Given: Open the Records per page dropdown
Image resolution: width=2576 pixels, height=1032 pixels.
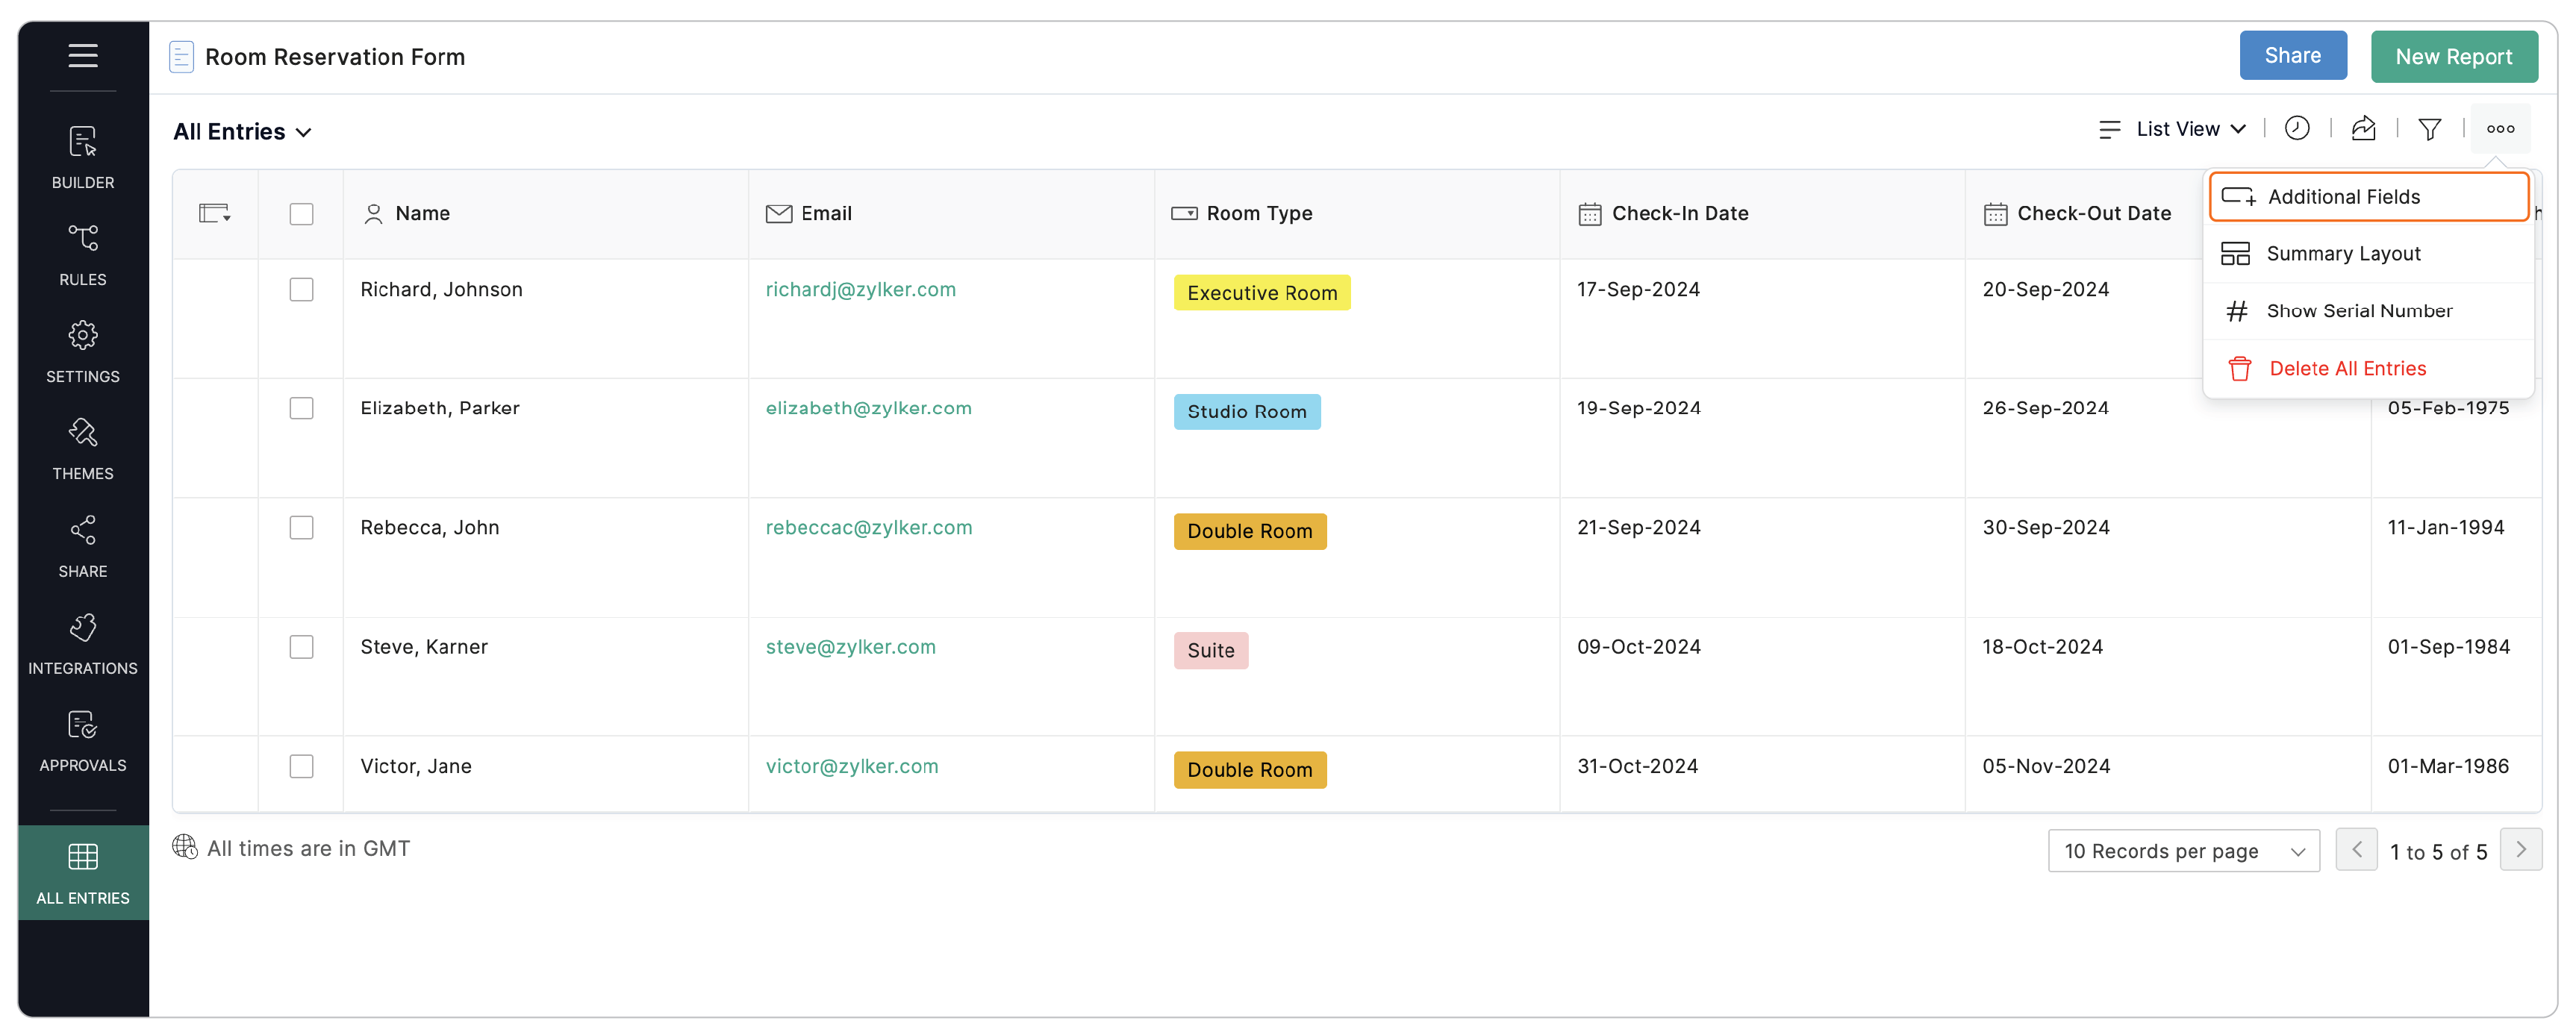Looking at the screenshot, I should click(x=2184, y=850).
